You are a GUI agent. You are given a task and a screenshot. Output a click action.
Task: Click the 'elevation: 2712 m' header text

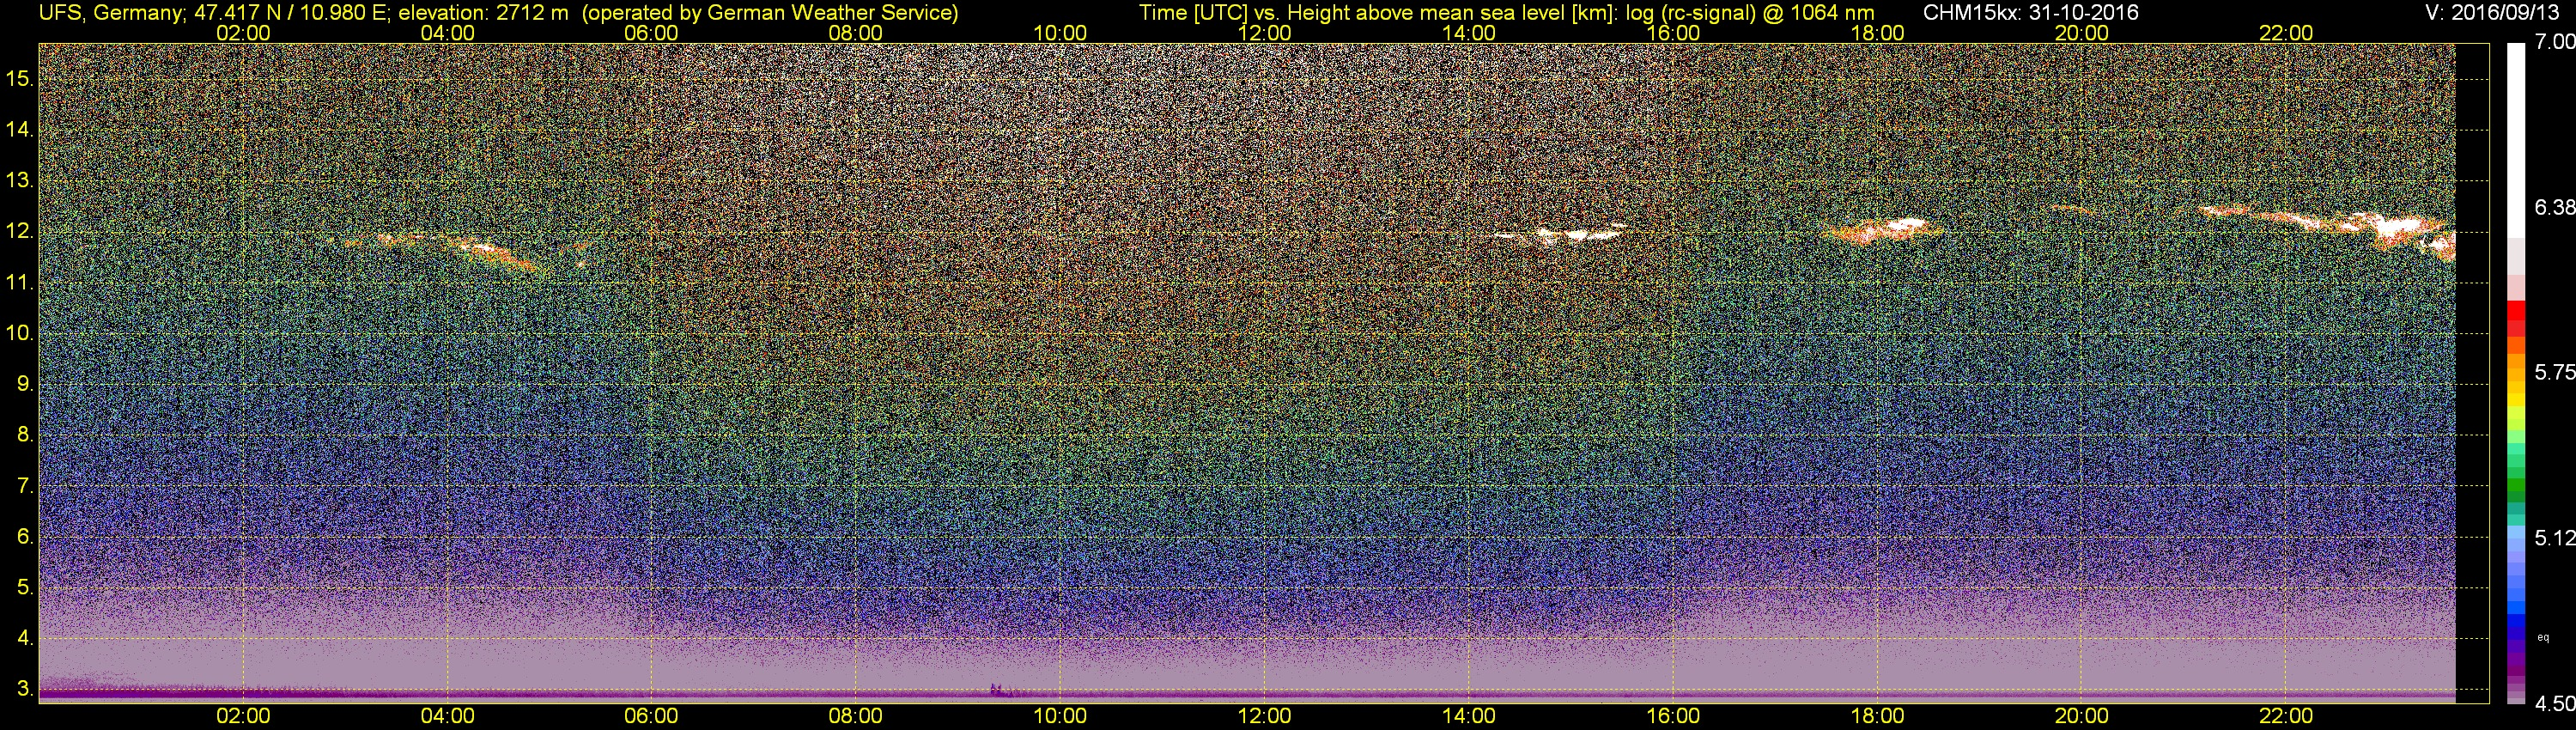pyautogui.click(x=483, y=13)
